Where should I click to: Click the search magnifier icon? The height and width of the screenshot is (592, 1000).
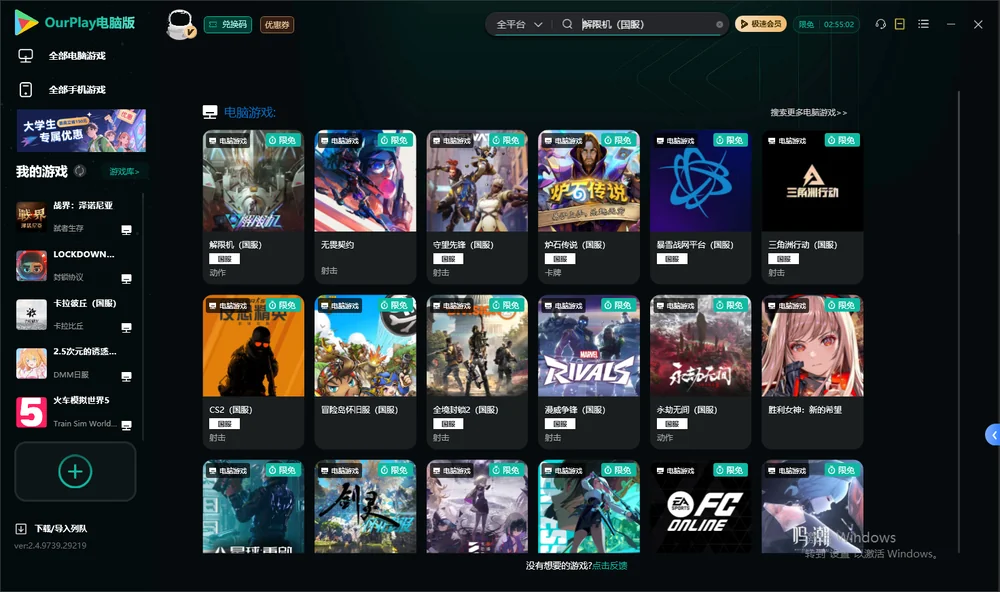567,24
